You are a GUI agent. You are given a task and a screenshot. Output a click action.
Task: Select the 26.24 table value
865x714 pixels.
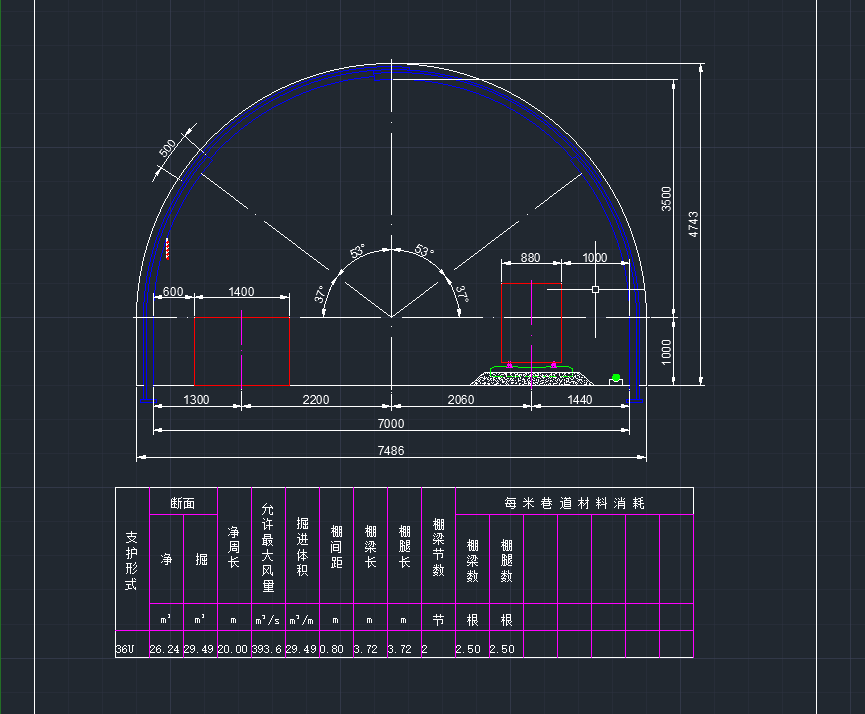coord(165,649)
